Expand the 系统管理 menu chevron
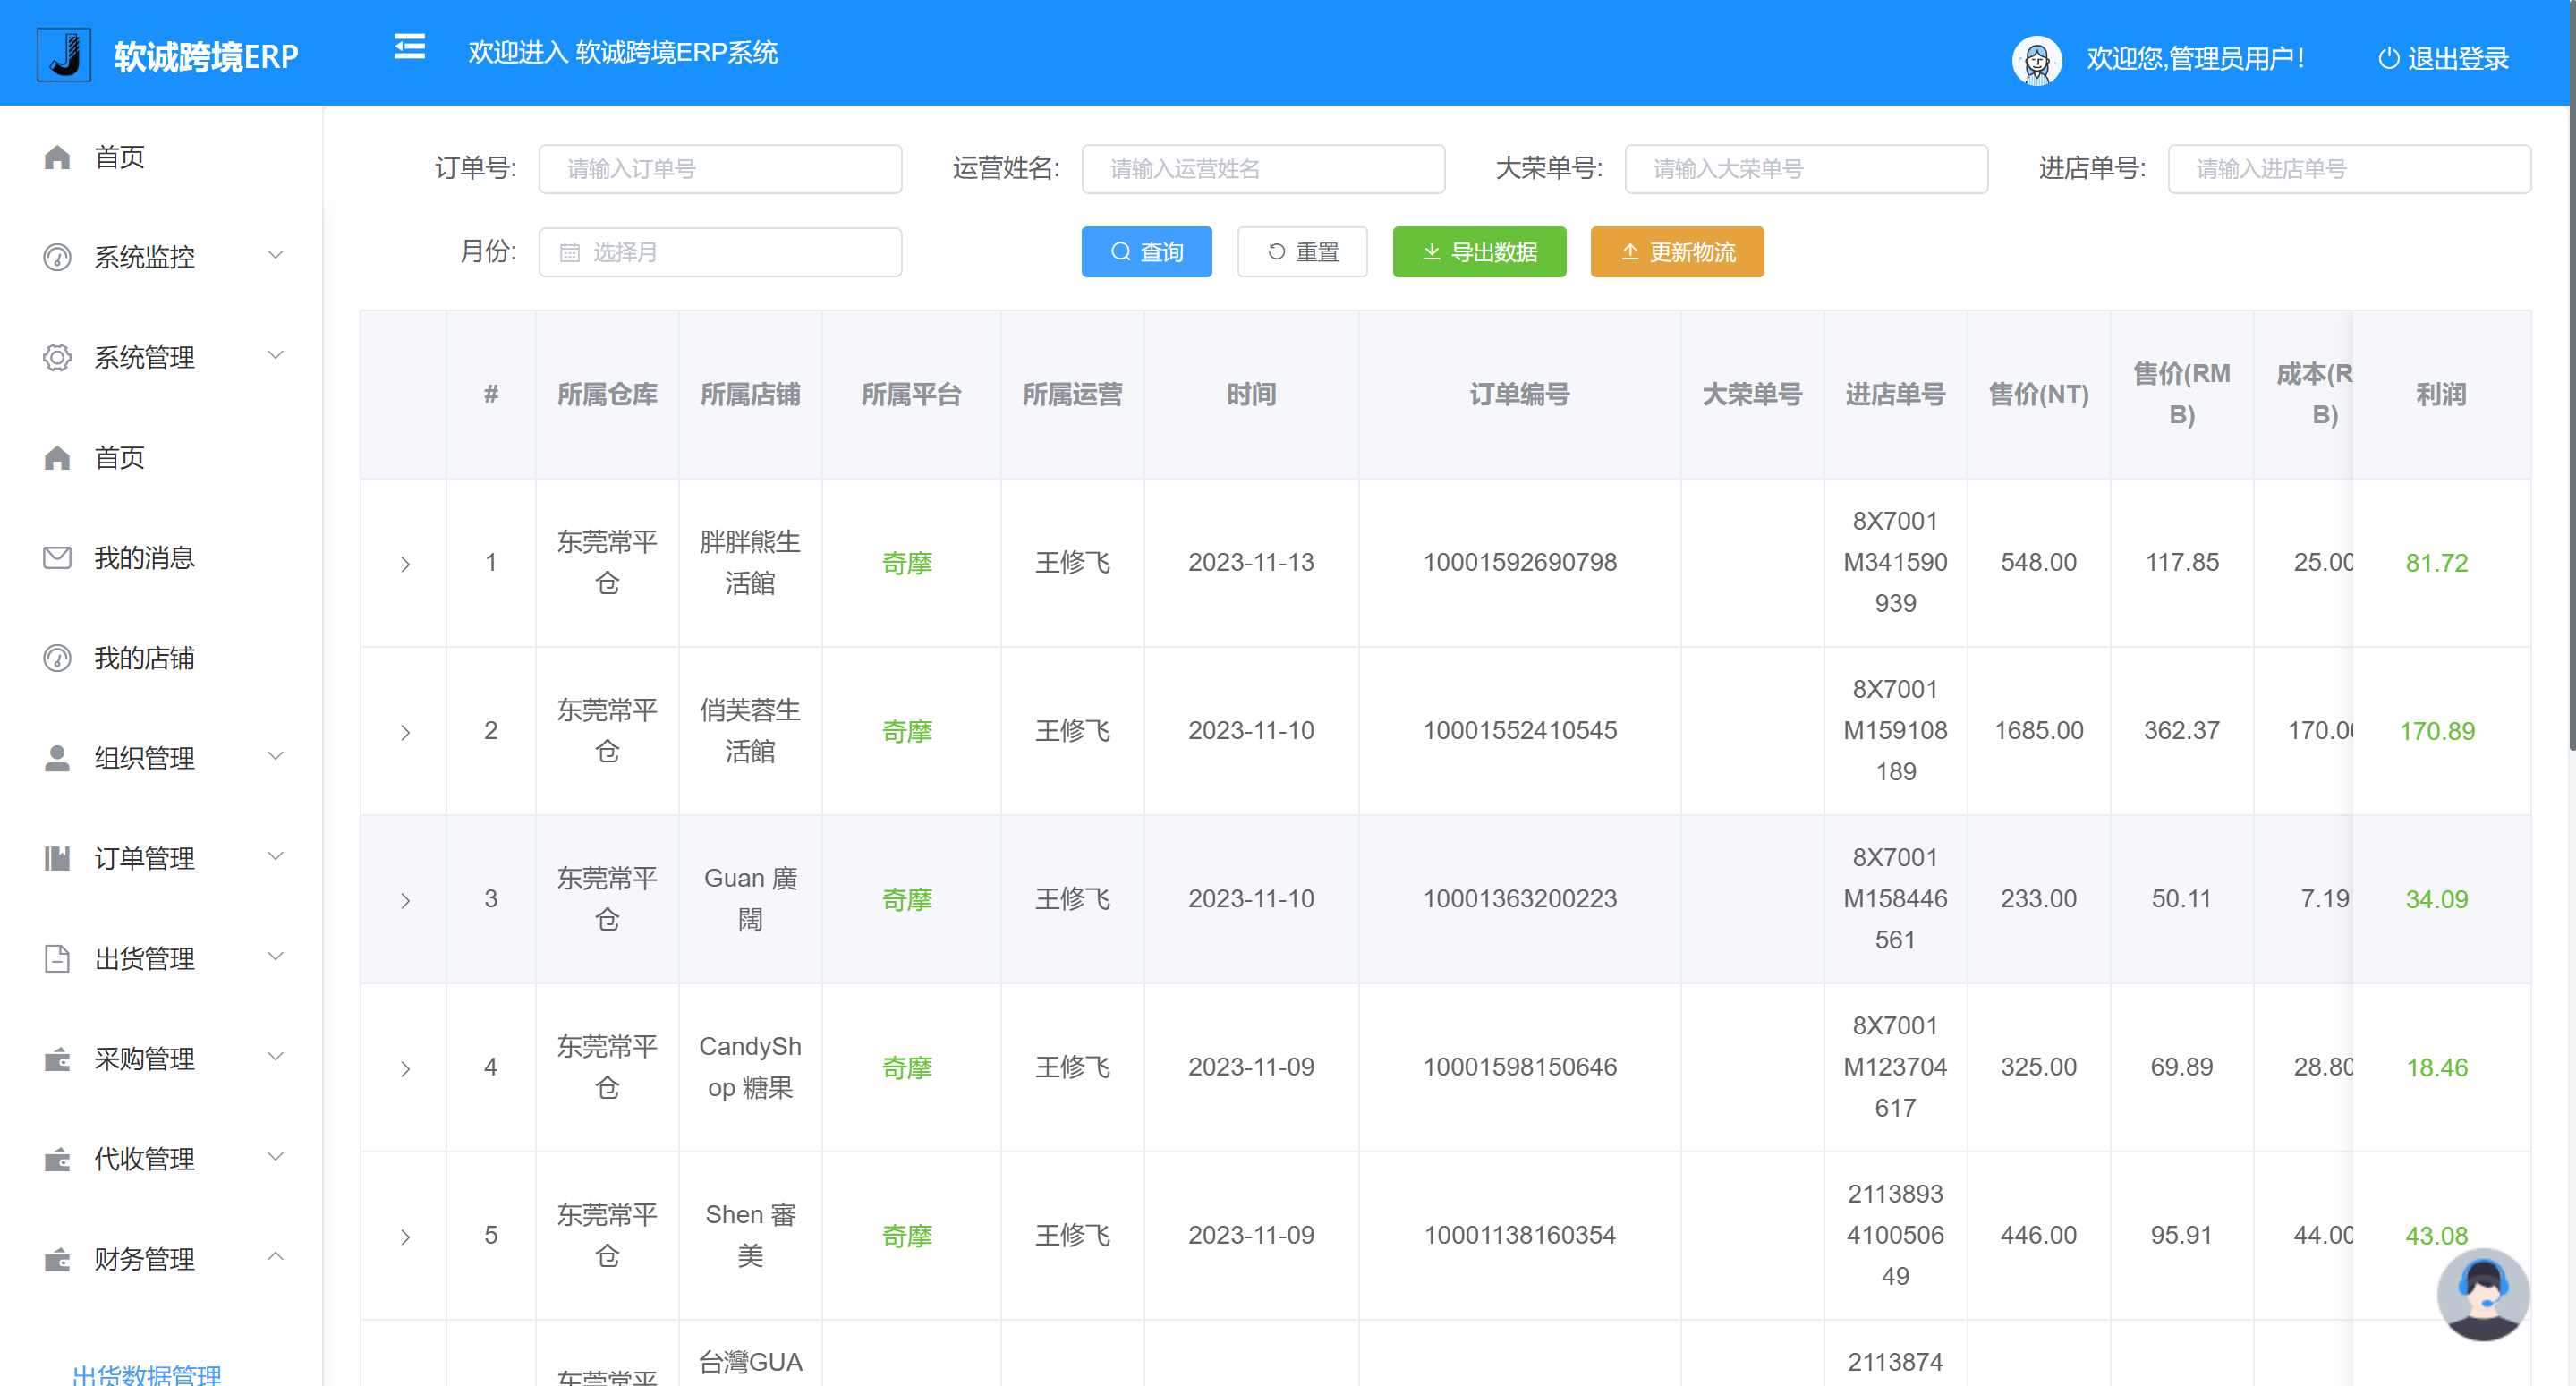Image resolution: width=2576 pixels, height=1386 pixels. coord(276,355)
